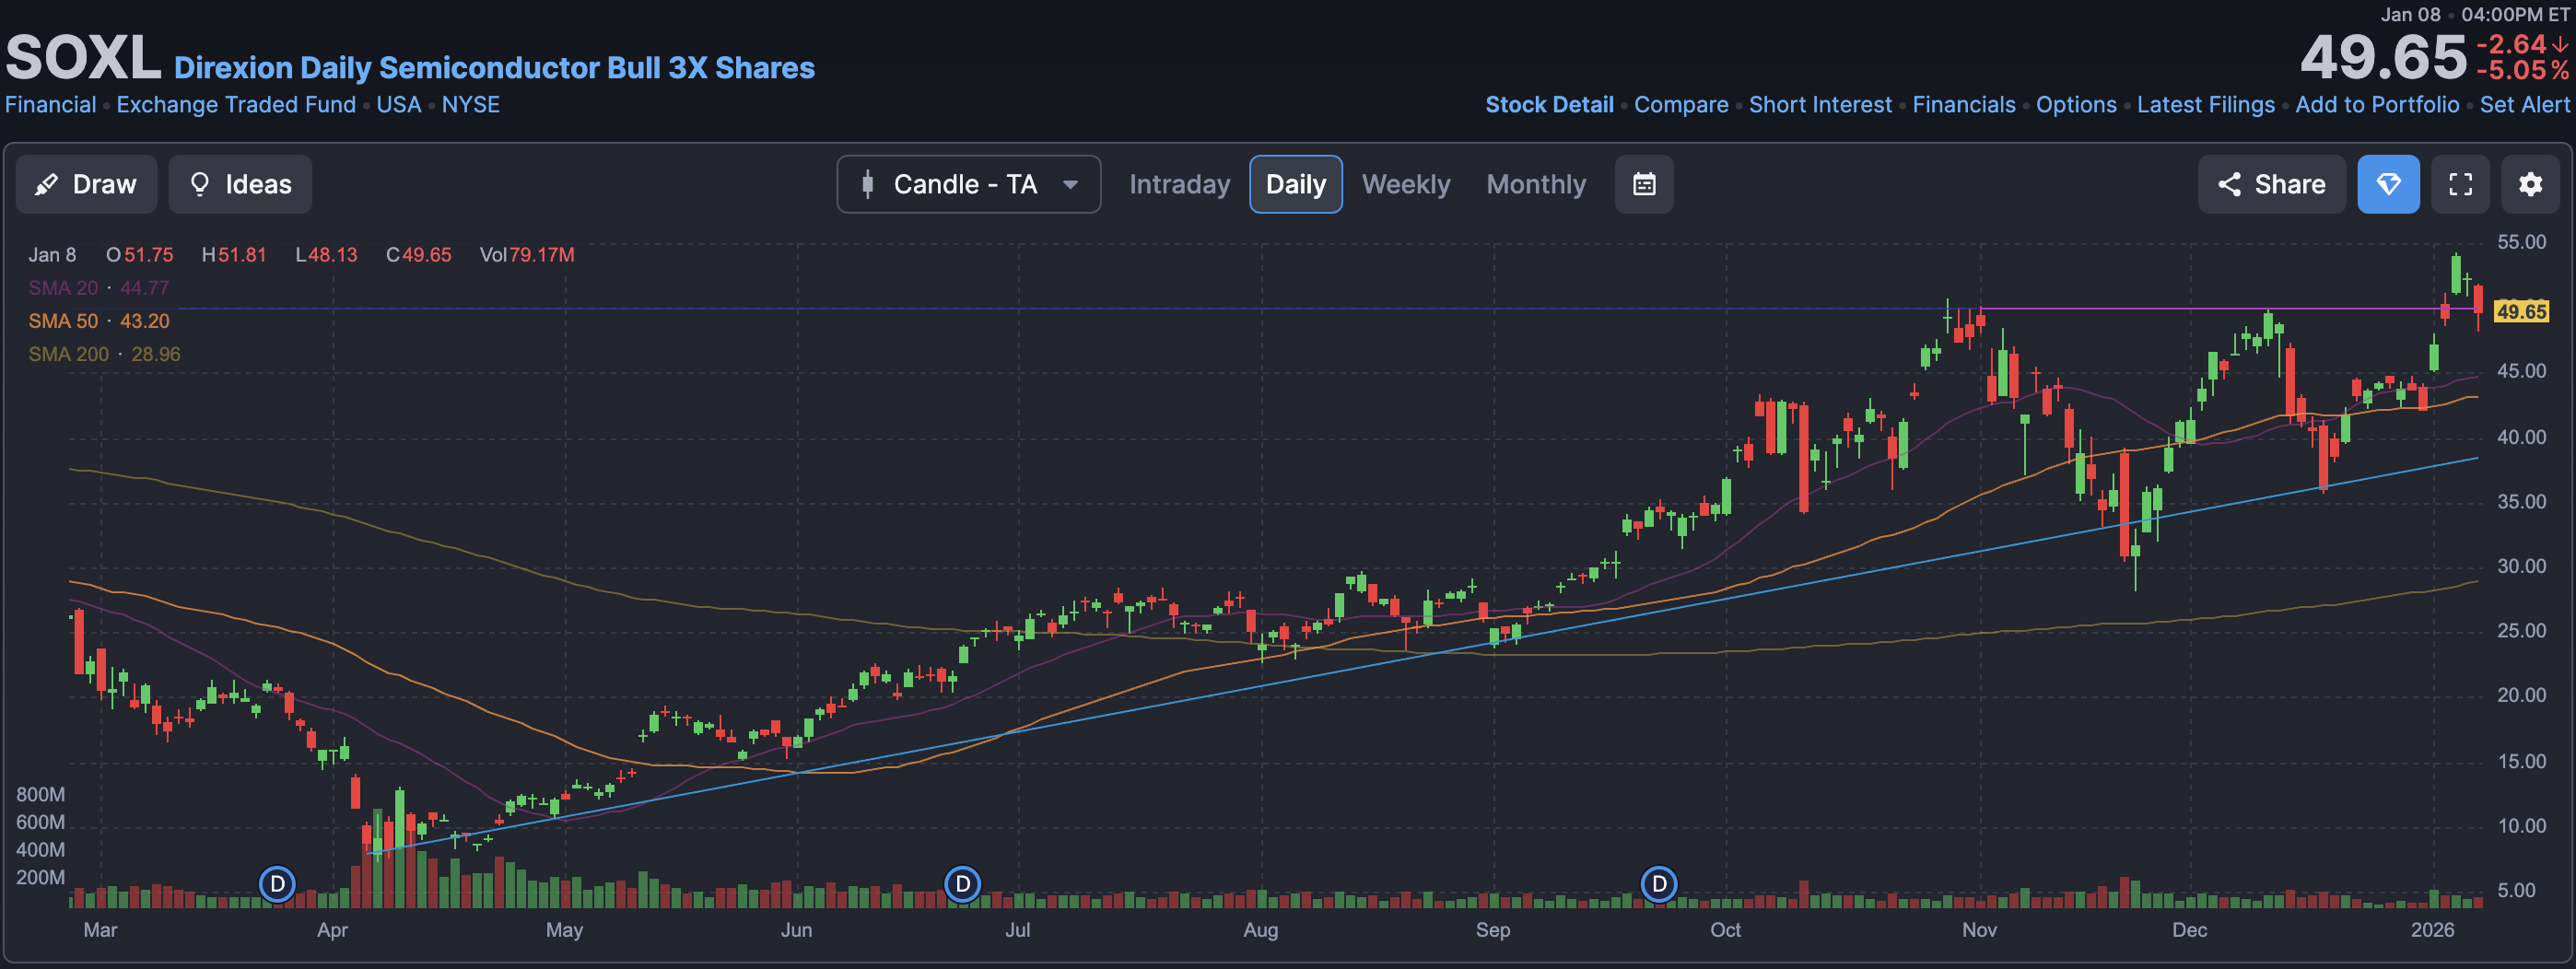Screen dimensions: 2576x969
Task: Click the Nov label on the time axis
Action: [1979, 930]
